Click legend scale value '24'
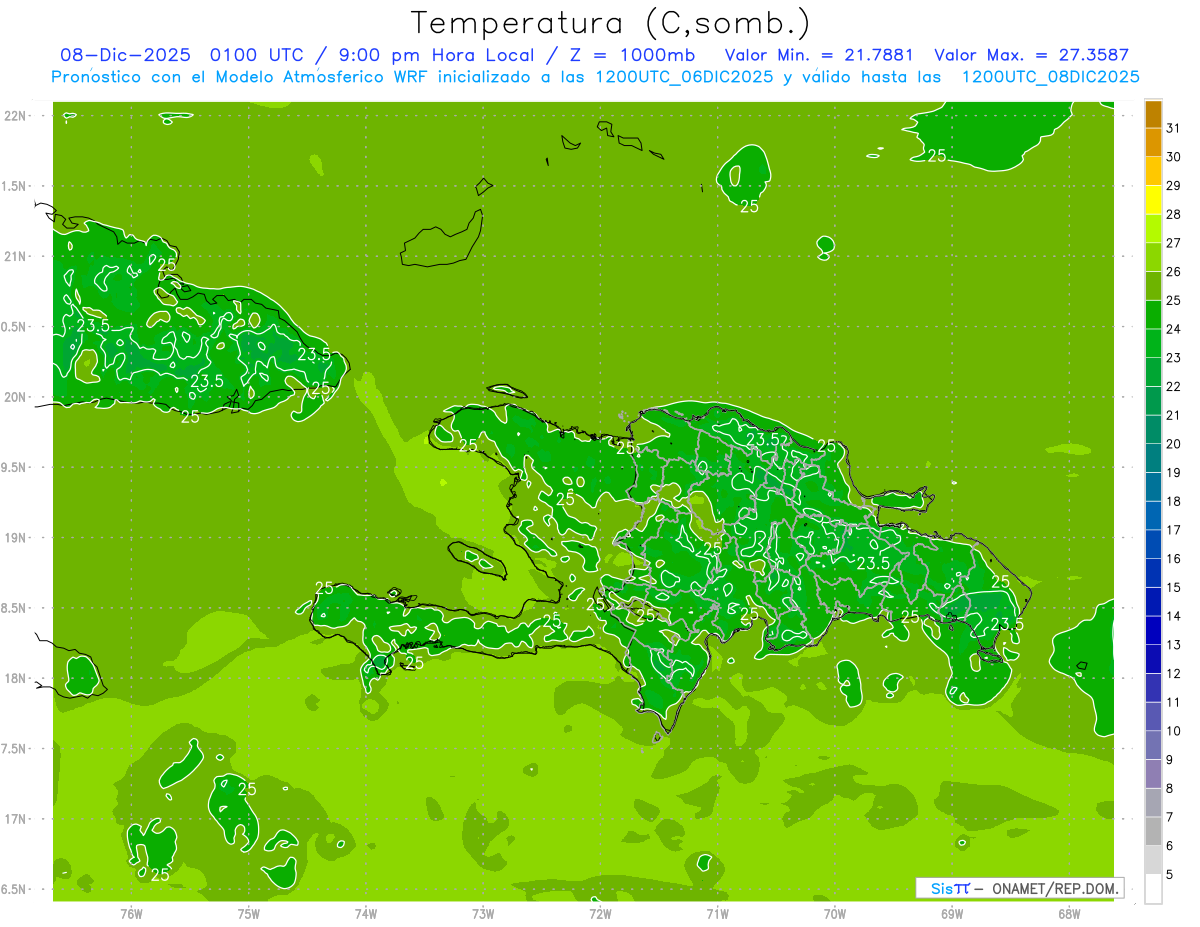The width and height of the screenshot is (1200, 927). click(x=1174, y=329)
